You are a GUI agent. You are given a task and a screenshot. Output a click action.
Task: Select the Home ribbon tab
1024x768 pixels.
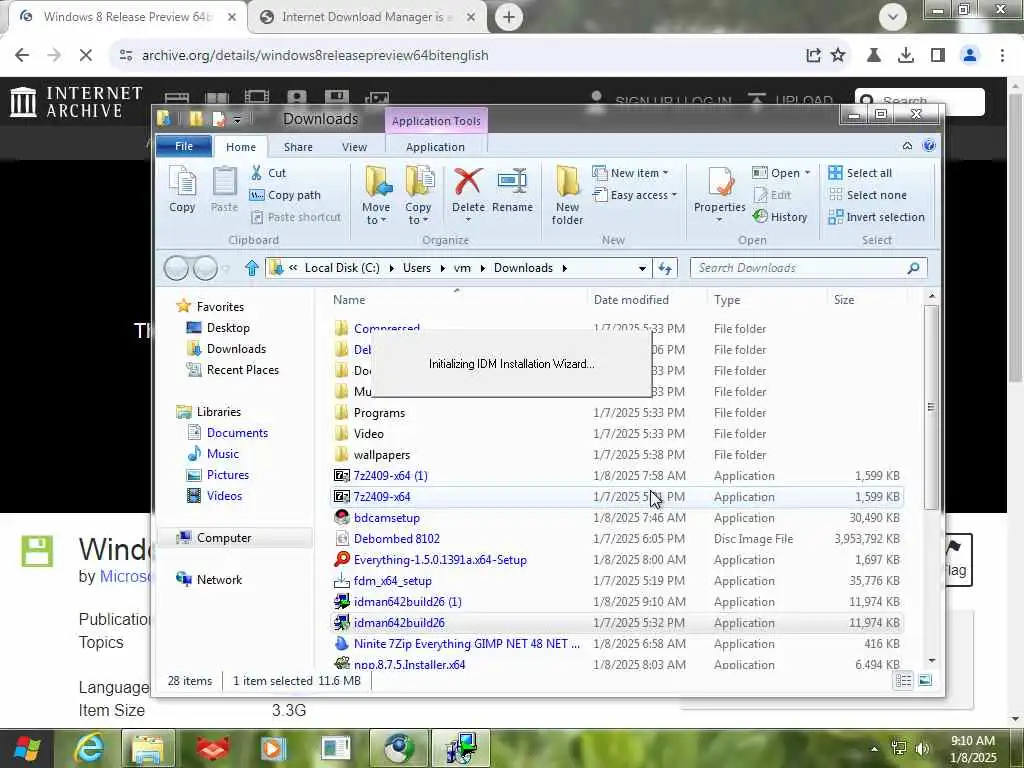(x=240, y=147)
